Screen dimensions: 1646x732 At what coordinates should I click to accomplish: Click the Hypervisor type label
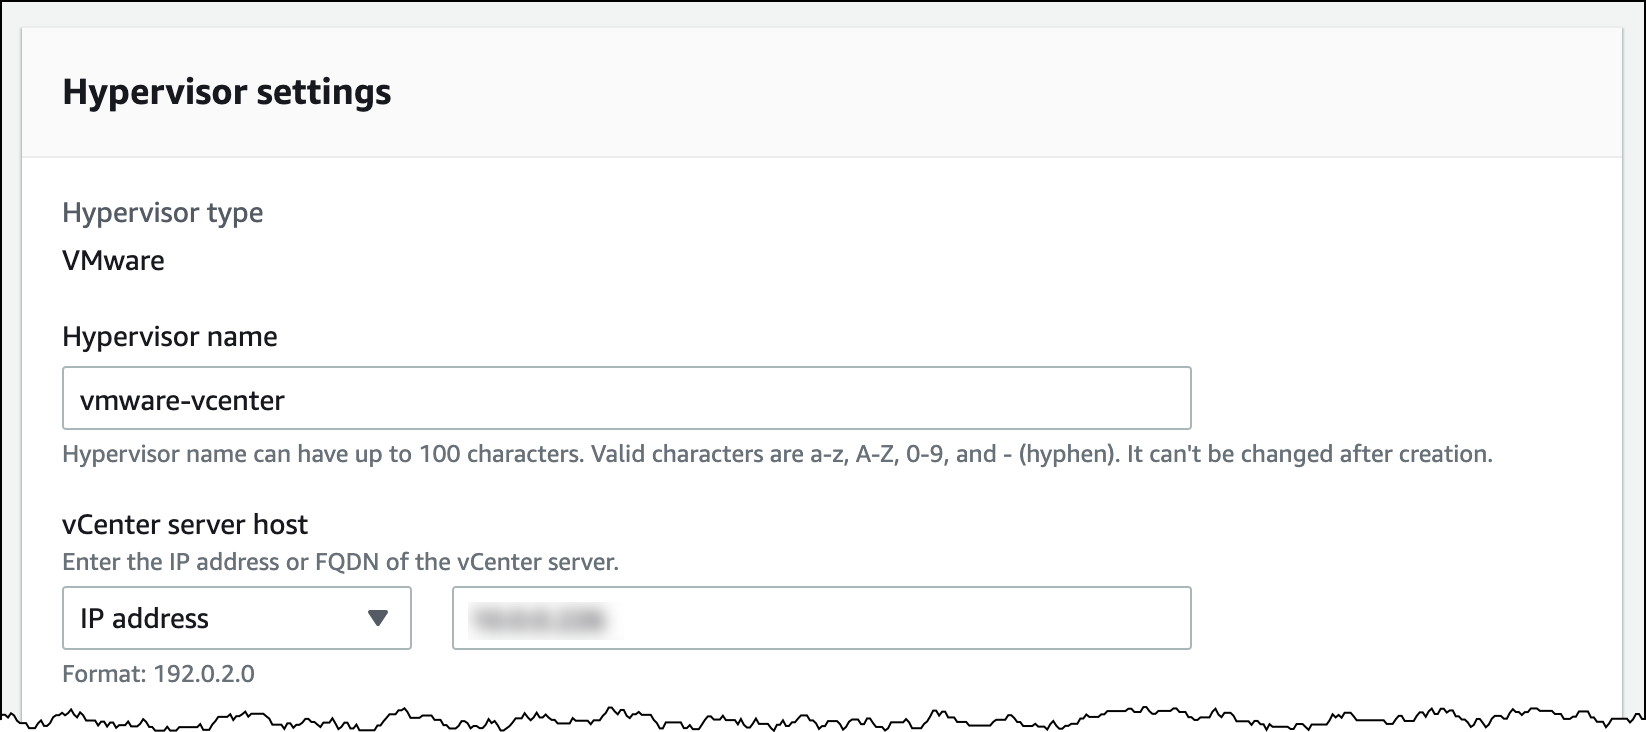click(x=163, y=213)
